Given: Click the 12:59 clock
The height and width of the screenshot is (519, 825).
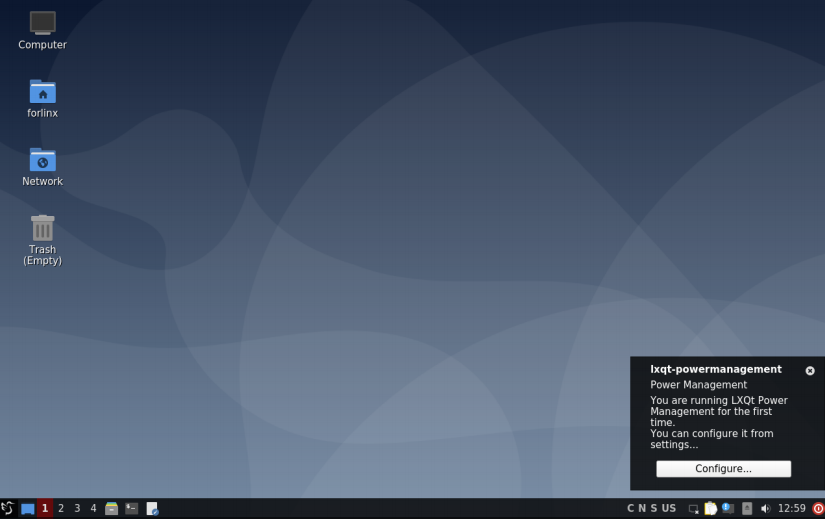Looking at the screenshot, I should 791,508.
